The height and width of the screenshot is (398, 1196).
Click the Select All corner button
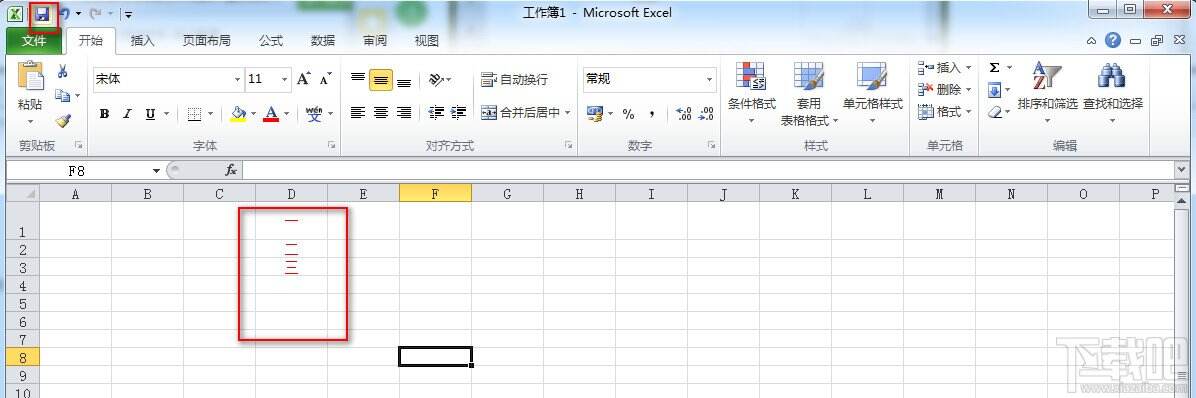[x=22, y=194]
